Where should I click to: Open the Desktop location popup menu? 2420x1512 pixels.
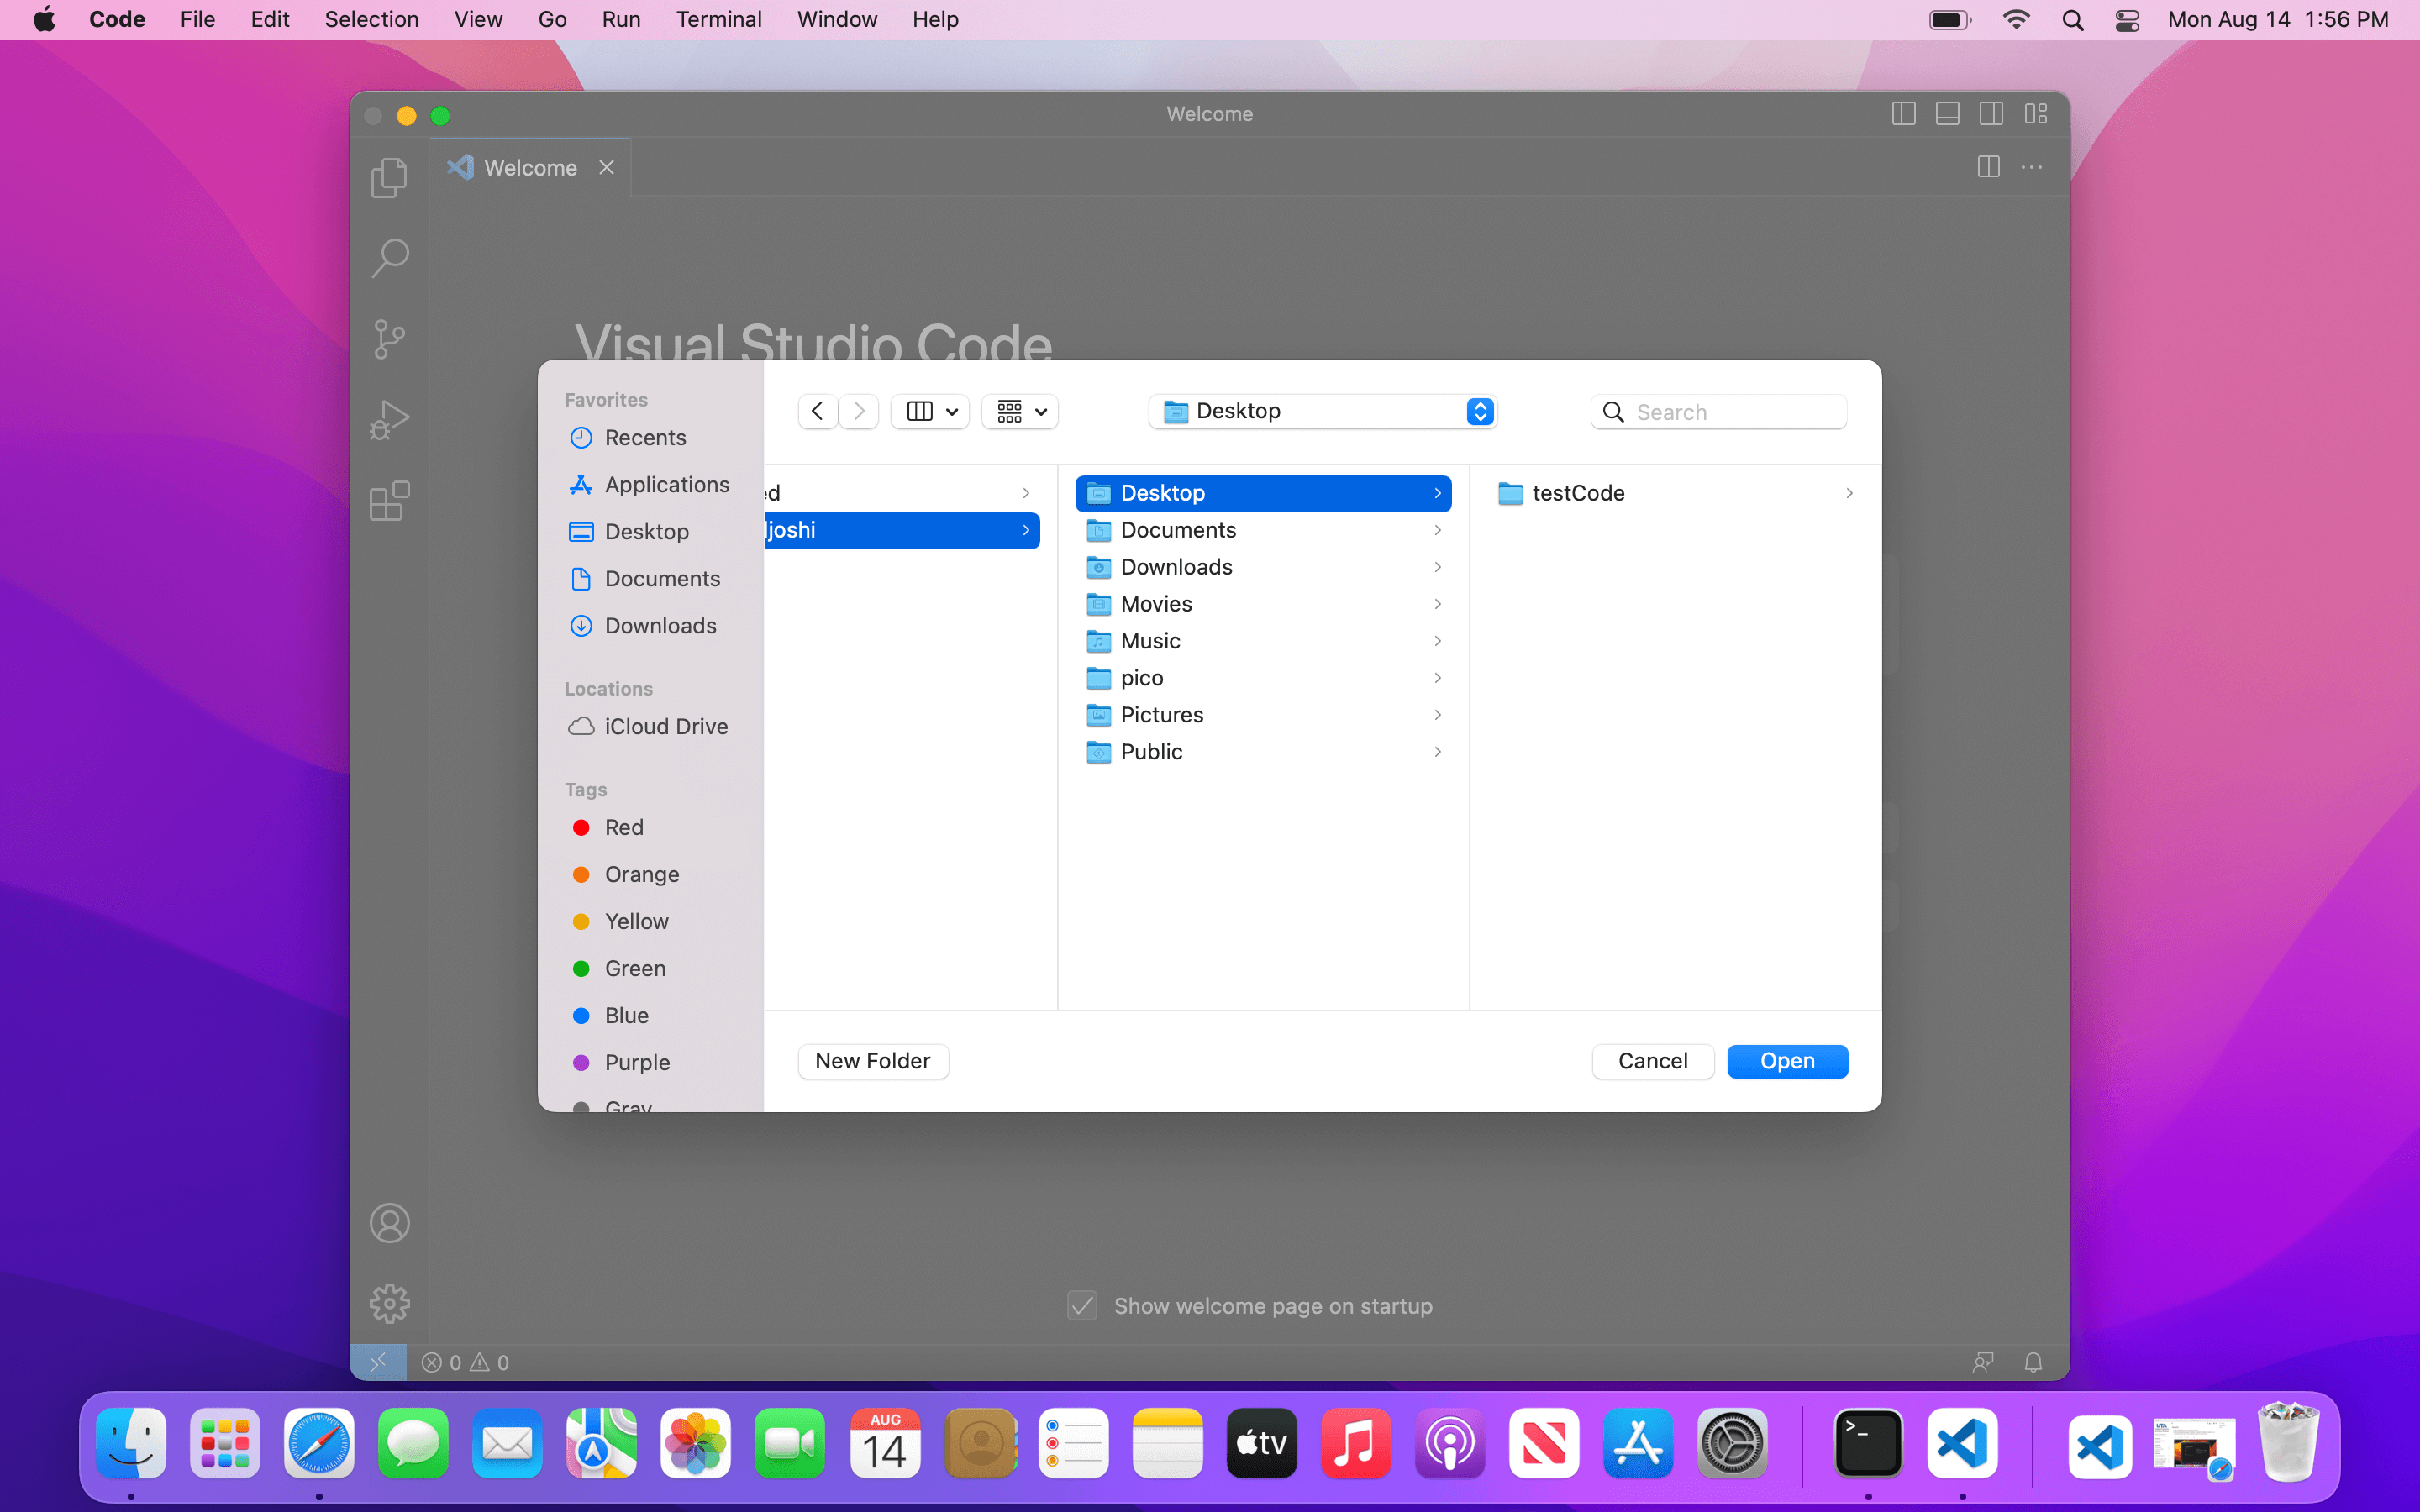point(1322,411)
